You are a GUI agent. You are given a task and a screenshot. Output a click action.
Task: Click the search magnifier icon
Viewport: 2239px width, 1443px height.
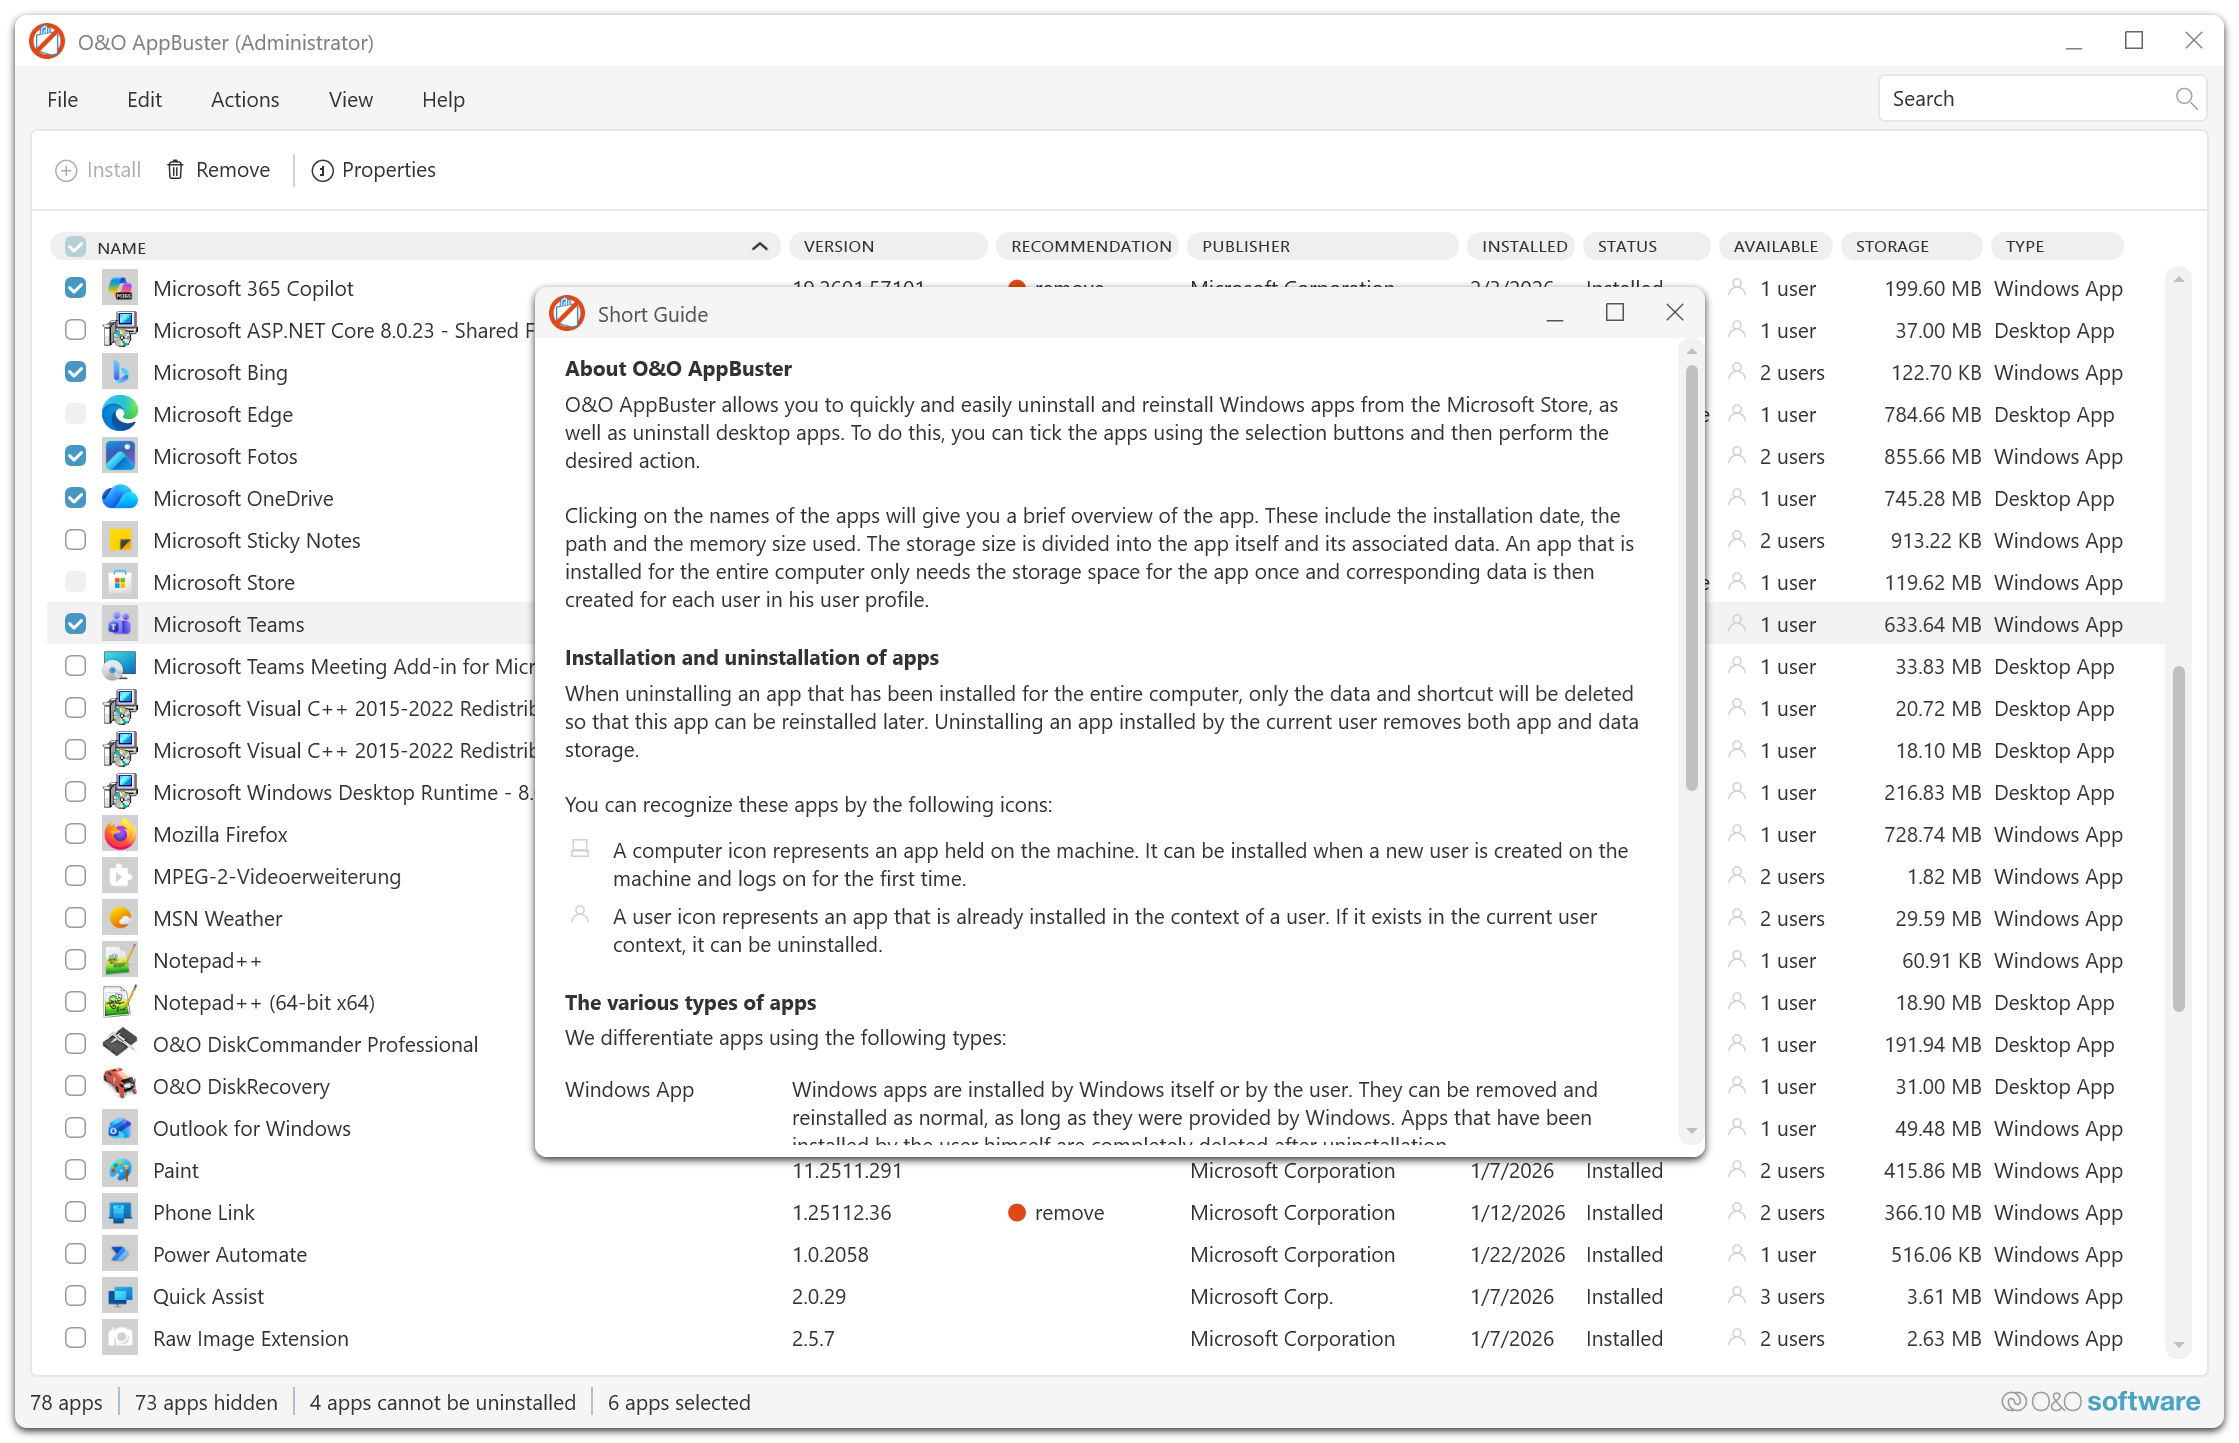point(2186,99)
